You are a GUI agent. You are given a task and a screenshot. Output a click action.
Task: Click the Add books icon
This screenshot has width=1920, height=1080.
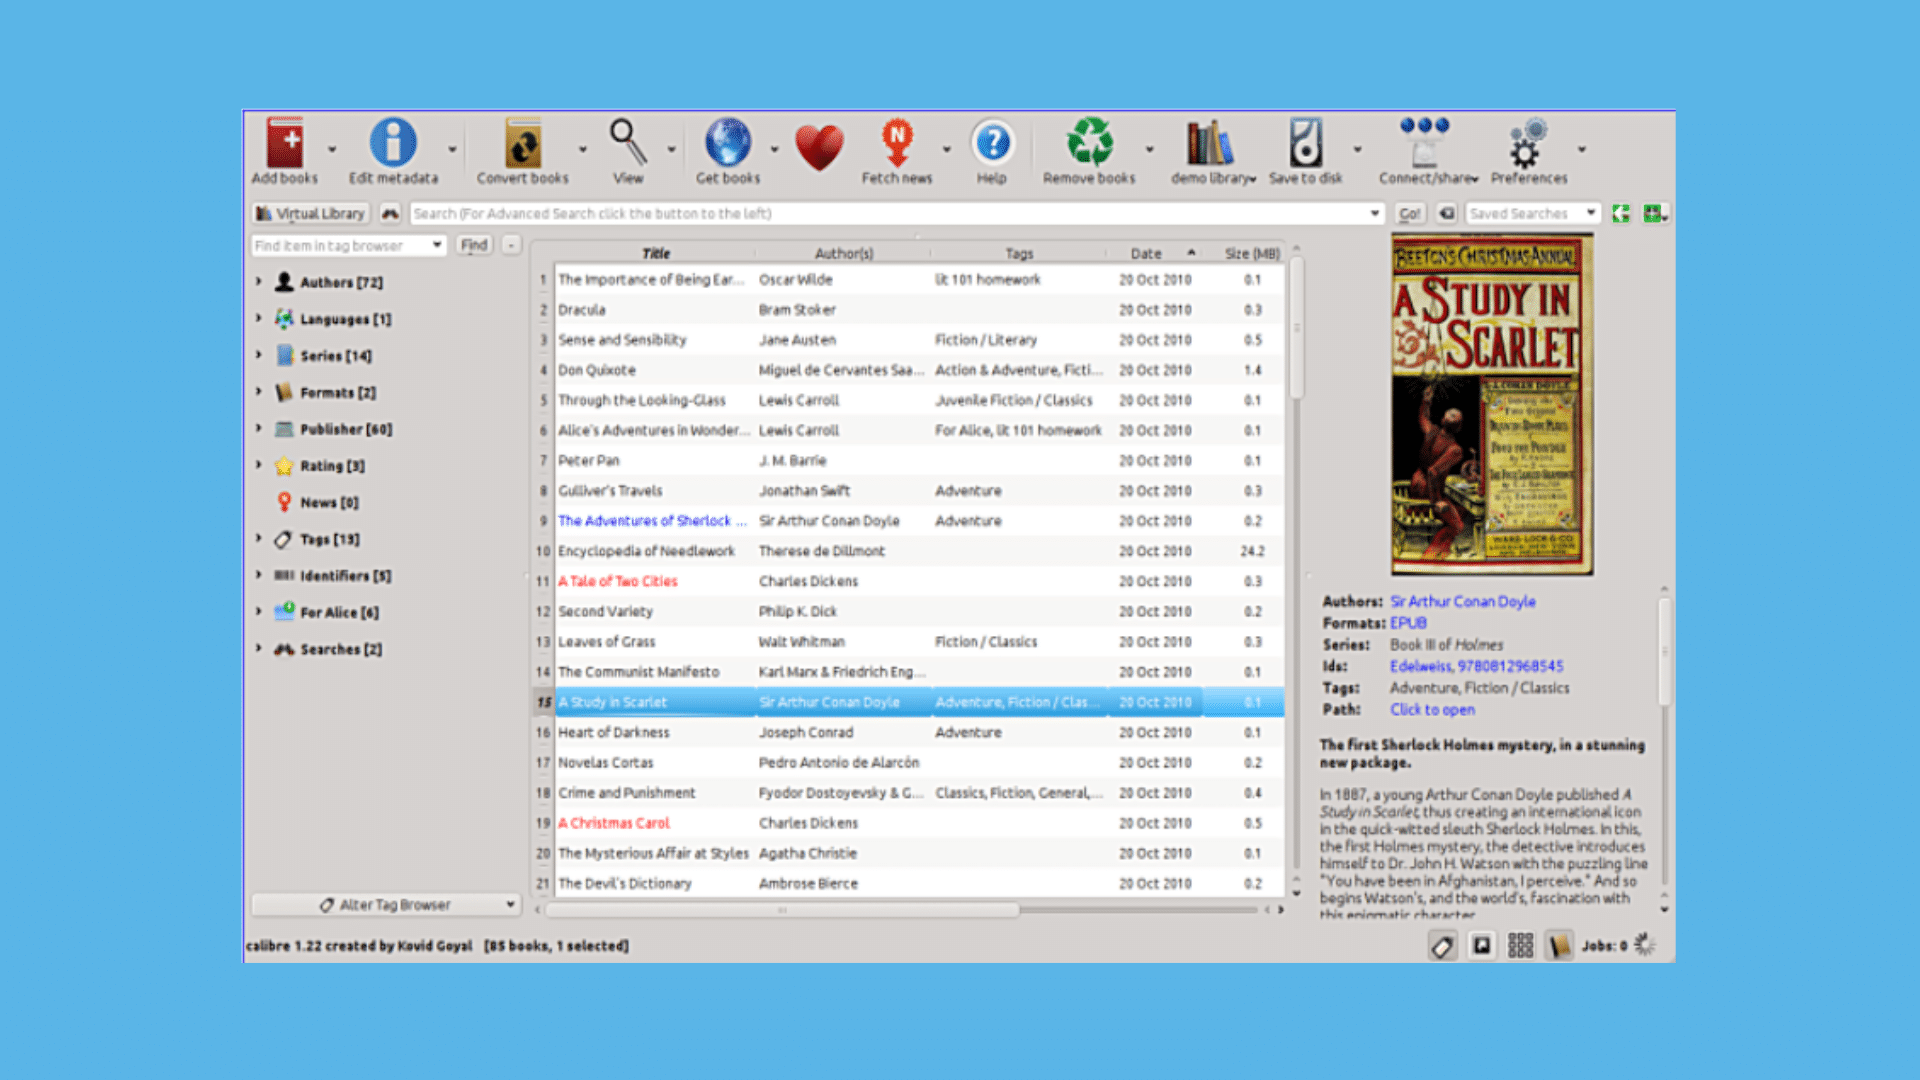point(285,143)
